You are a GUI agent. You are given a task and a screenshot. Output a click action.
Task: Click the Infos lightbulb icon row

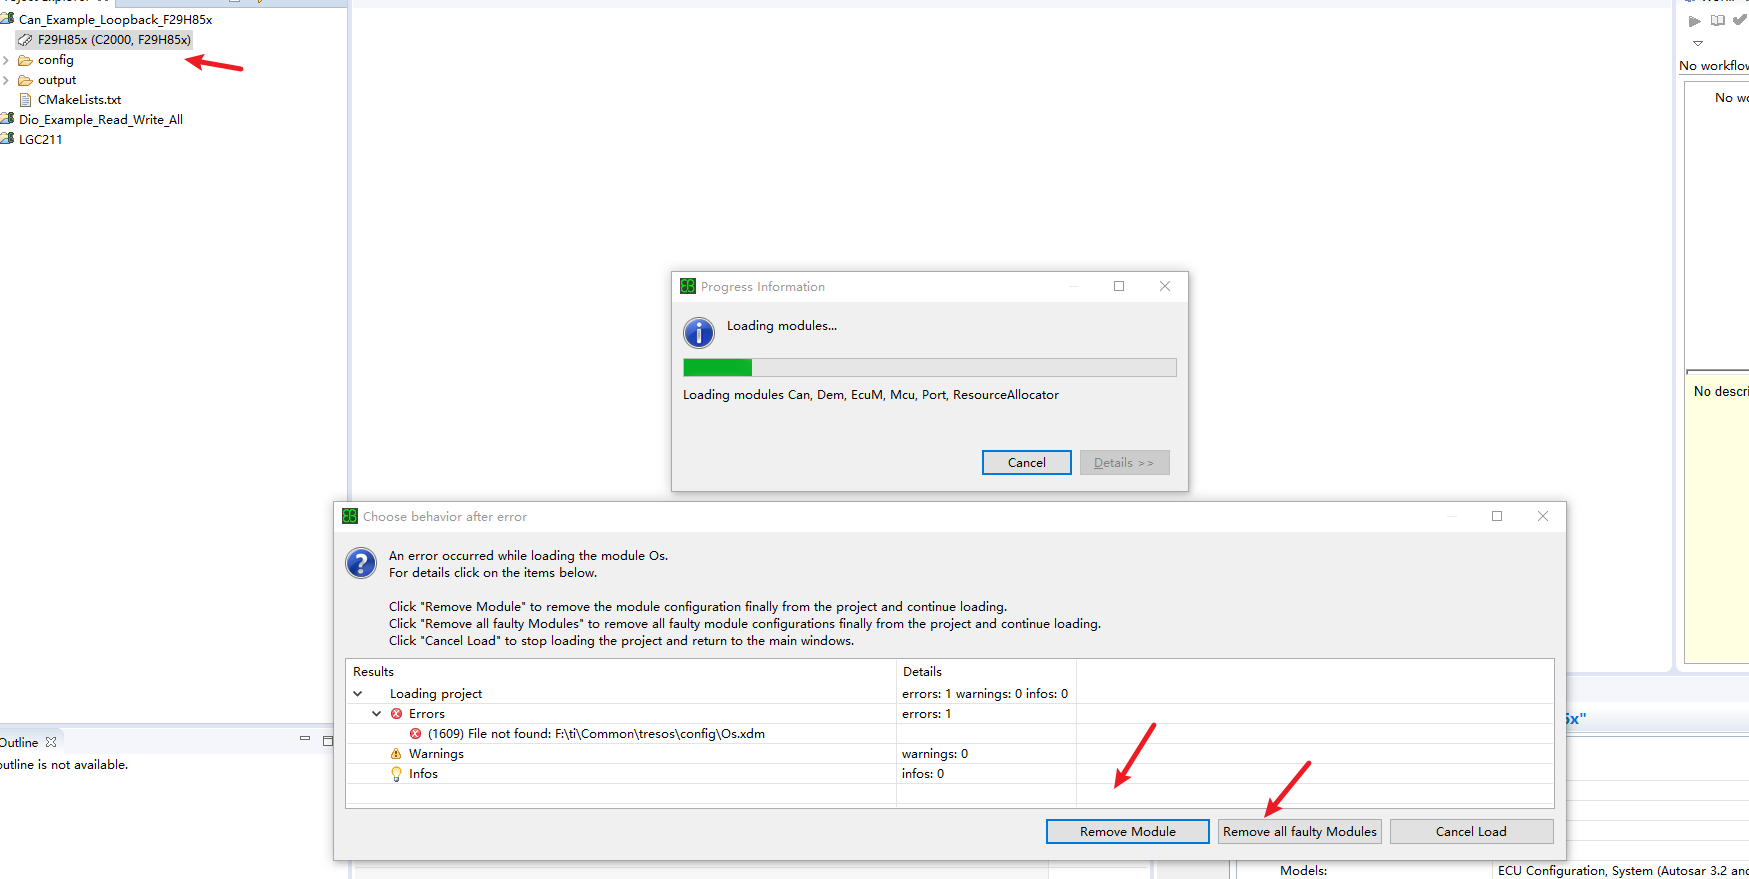396,774
